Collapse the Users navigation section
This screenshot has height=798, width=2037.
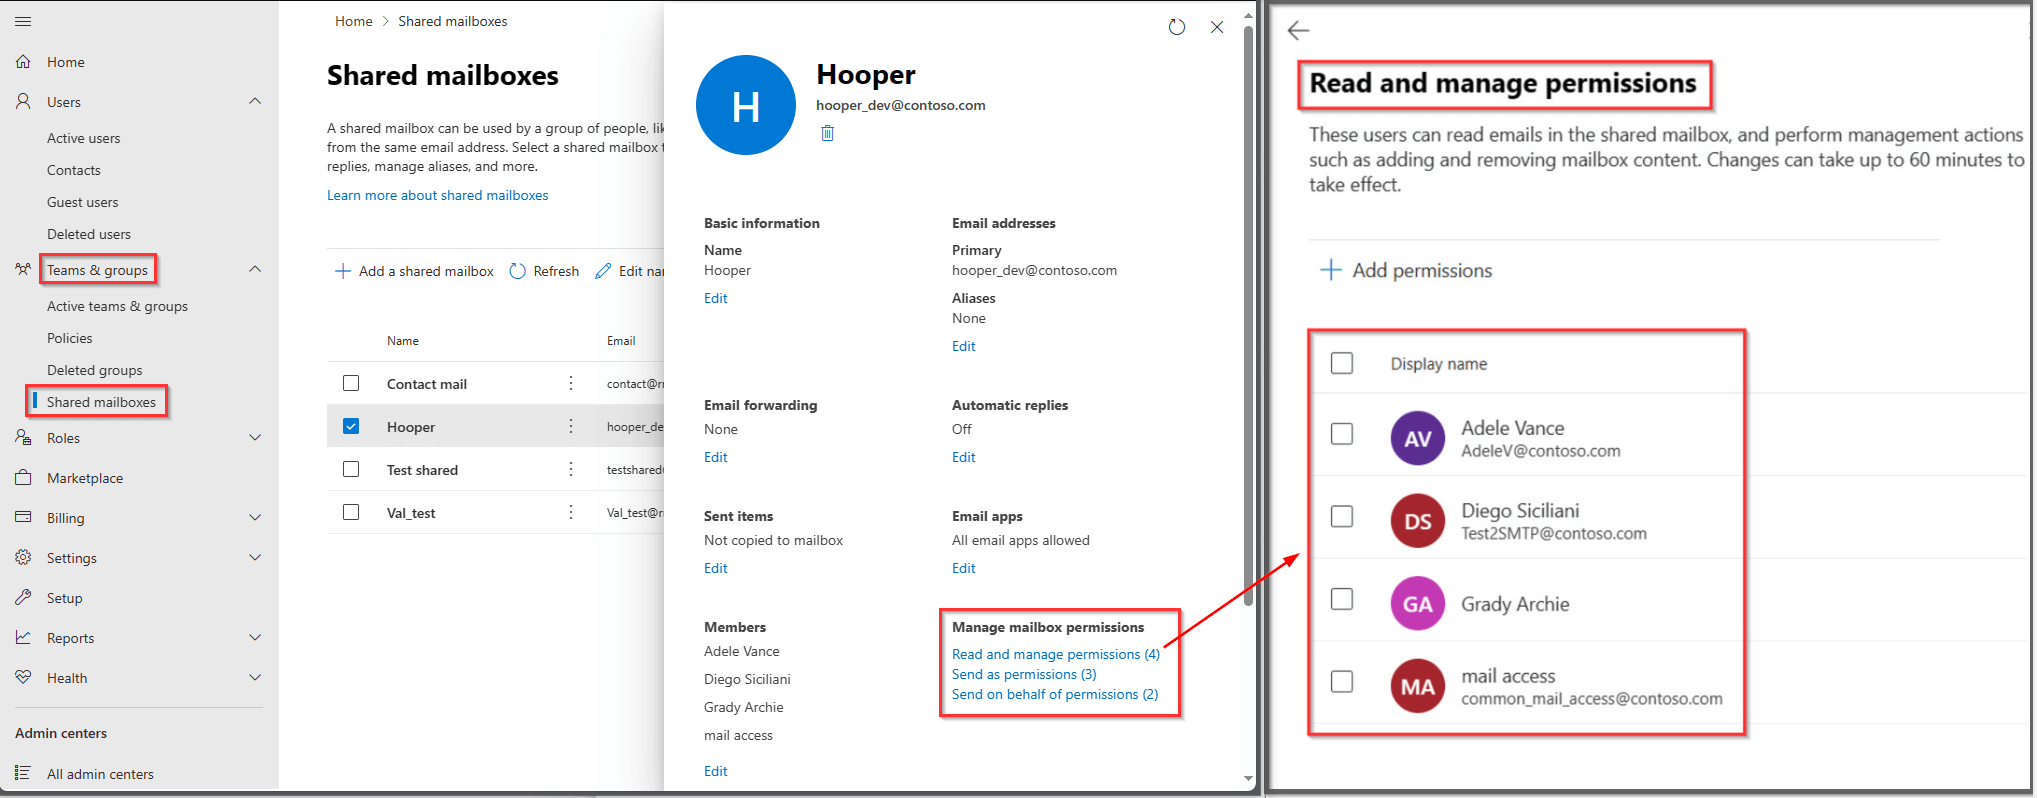click(x=255, y=101)
